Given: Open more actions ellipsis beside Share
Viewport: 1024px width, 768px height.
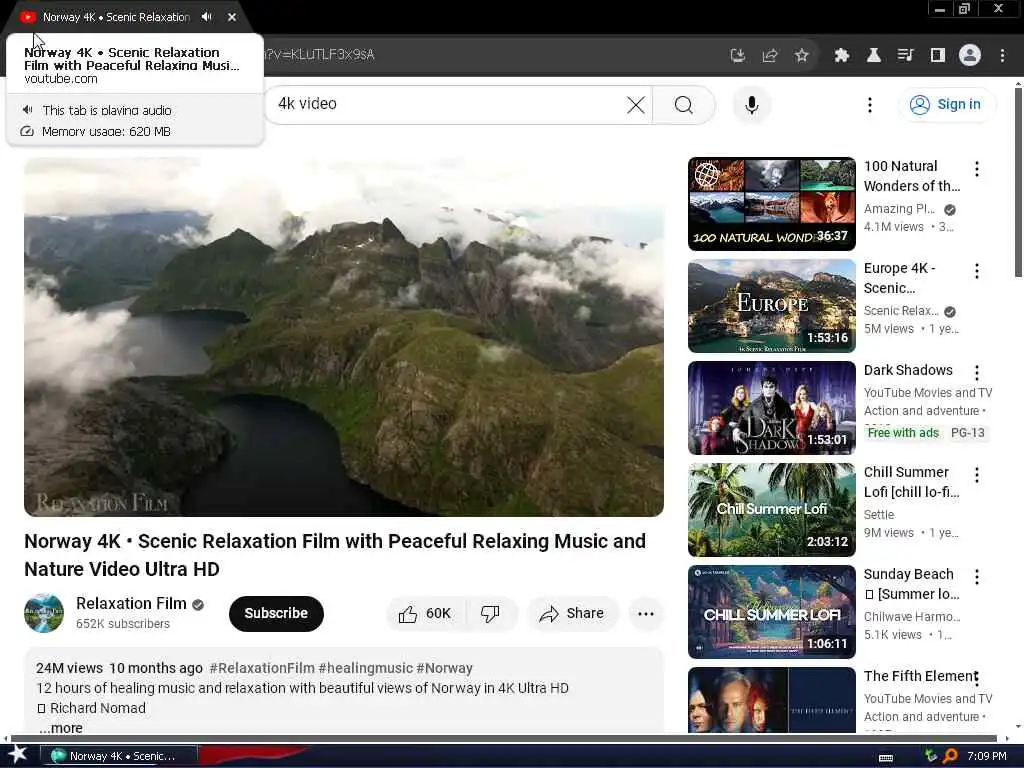Looking at the screenshot, I should pyautogui.click(x=646, y=613).
